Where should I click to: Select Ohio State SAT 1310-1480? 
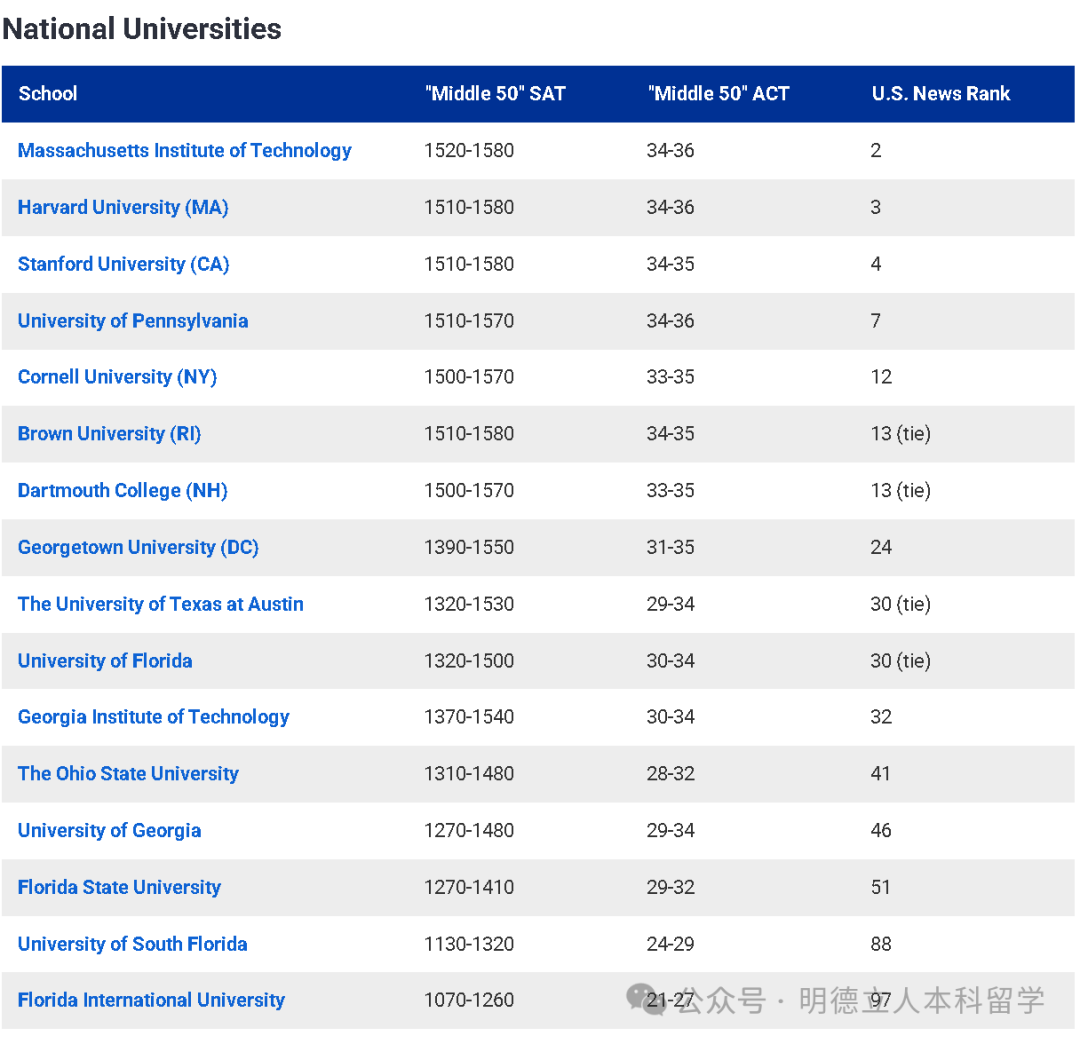tap(469, 773)
